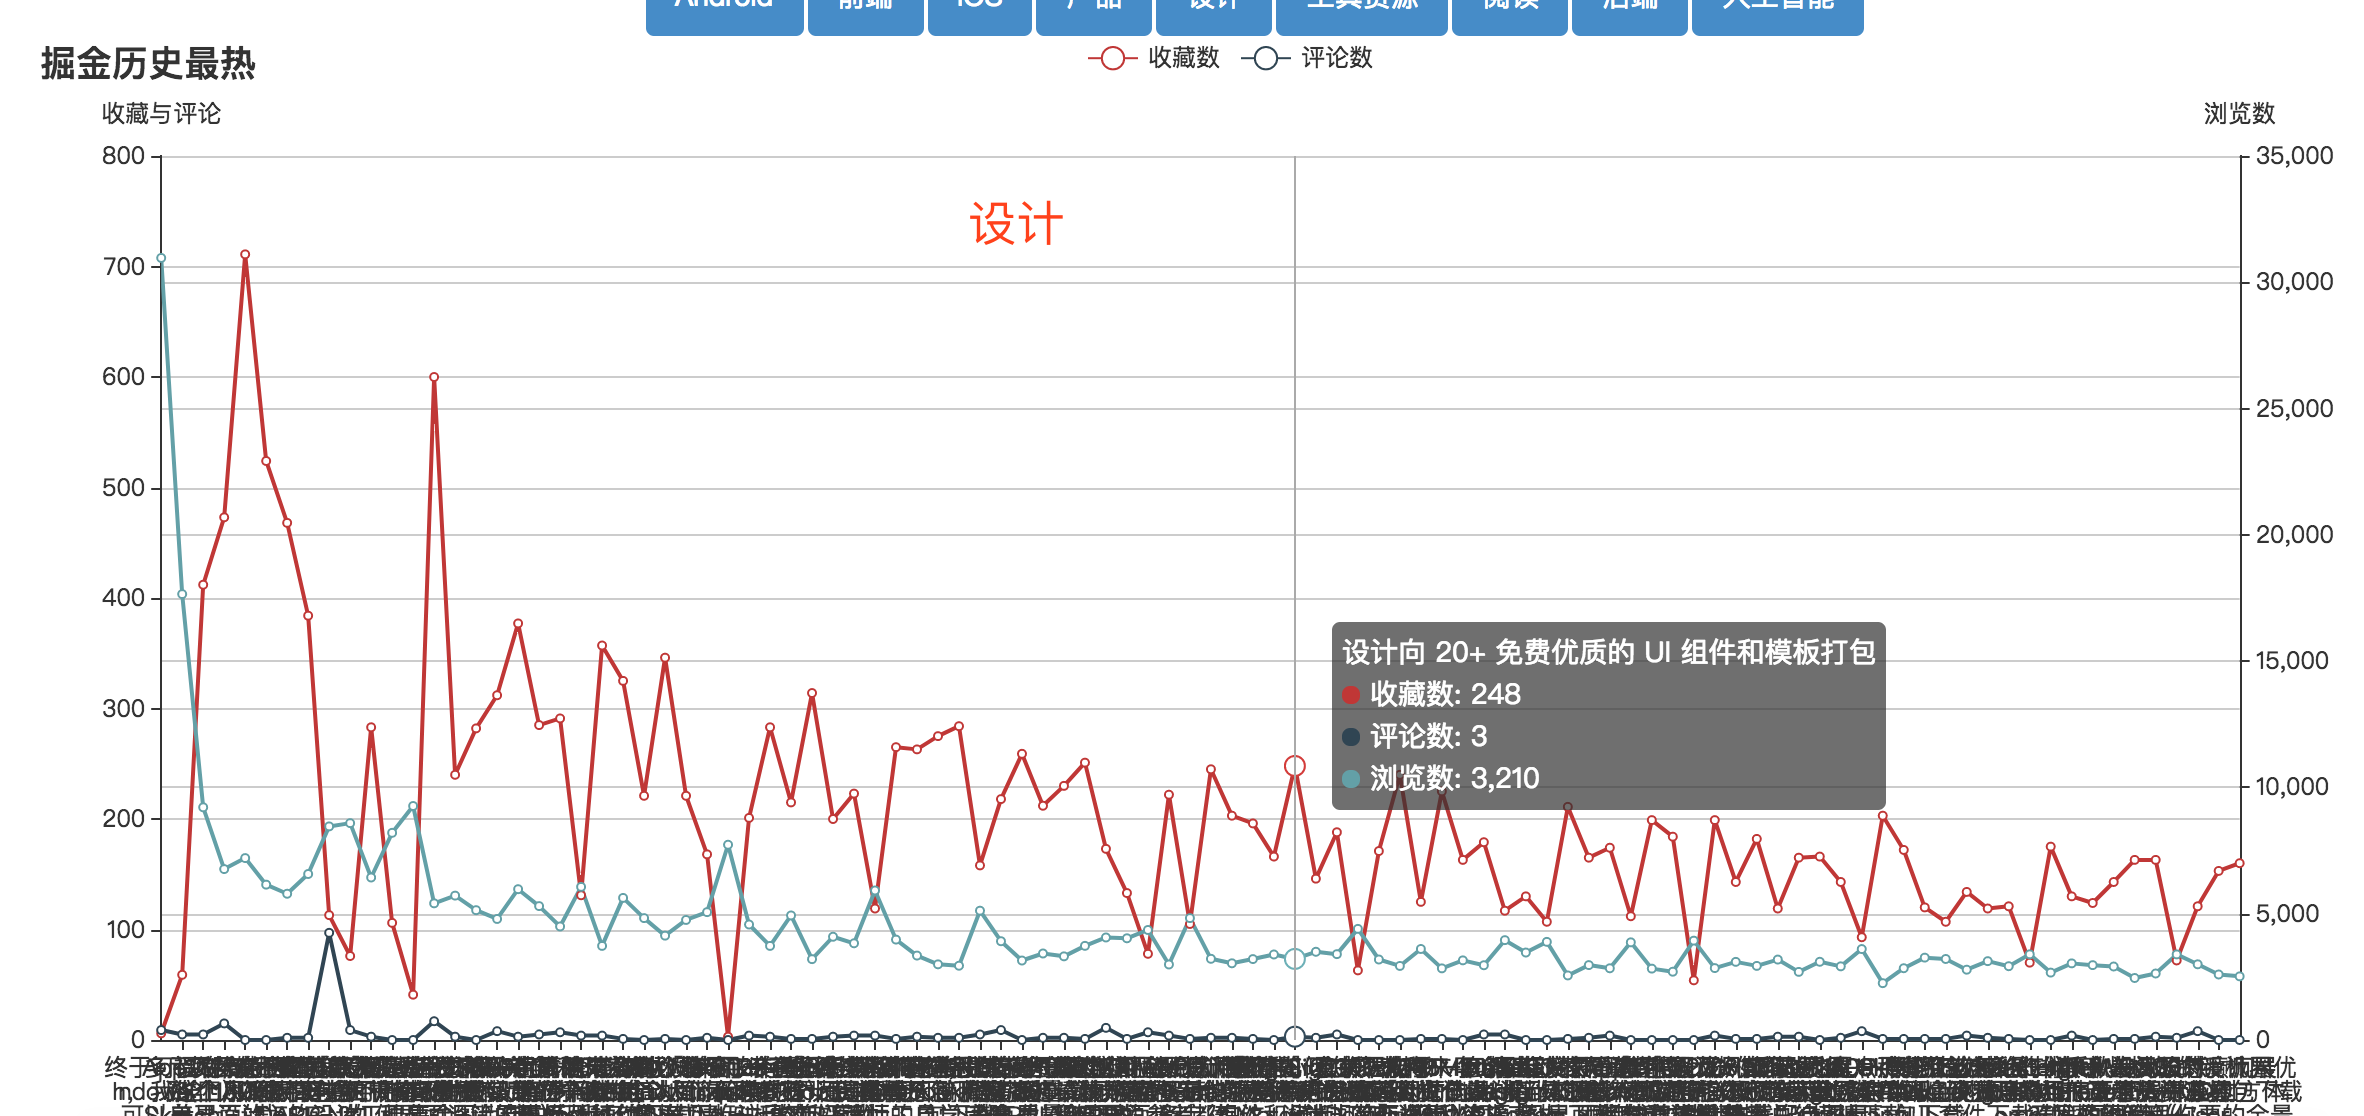Toggle the 评论数 series in legend
The width and height of the screenshot is (2364, 1116).
point(1307,58)
